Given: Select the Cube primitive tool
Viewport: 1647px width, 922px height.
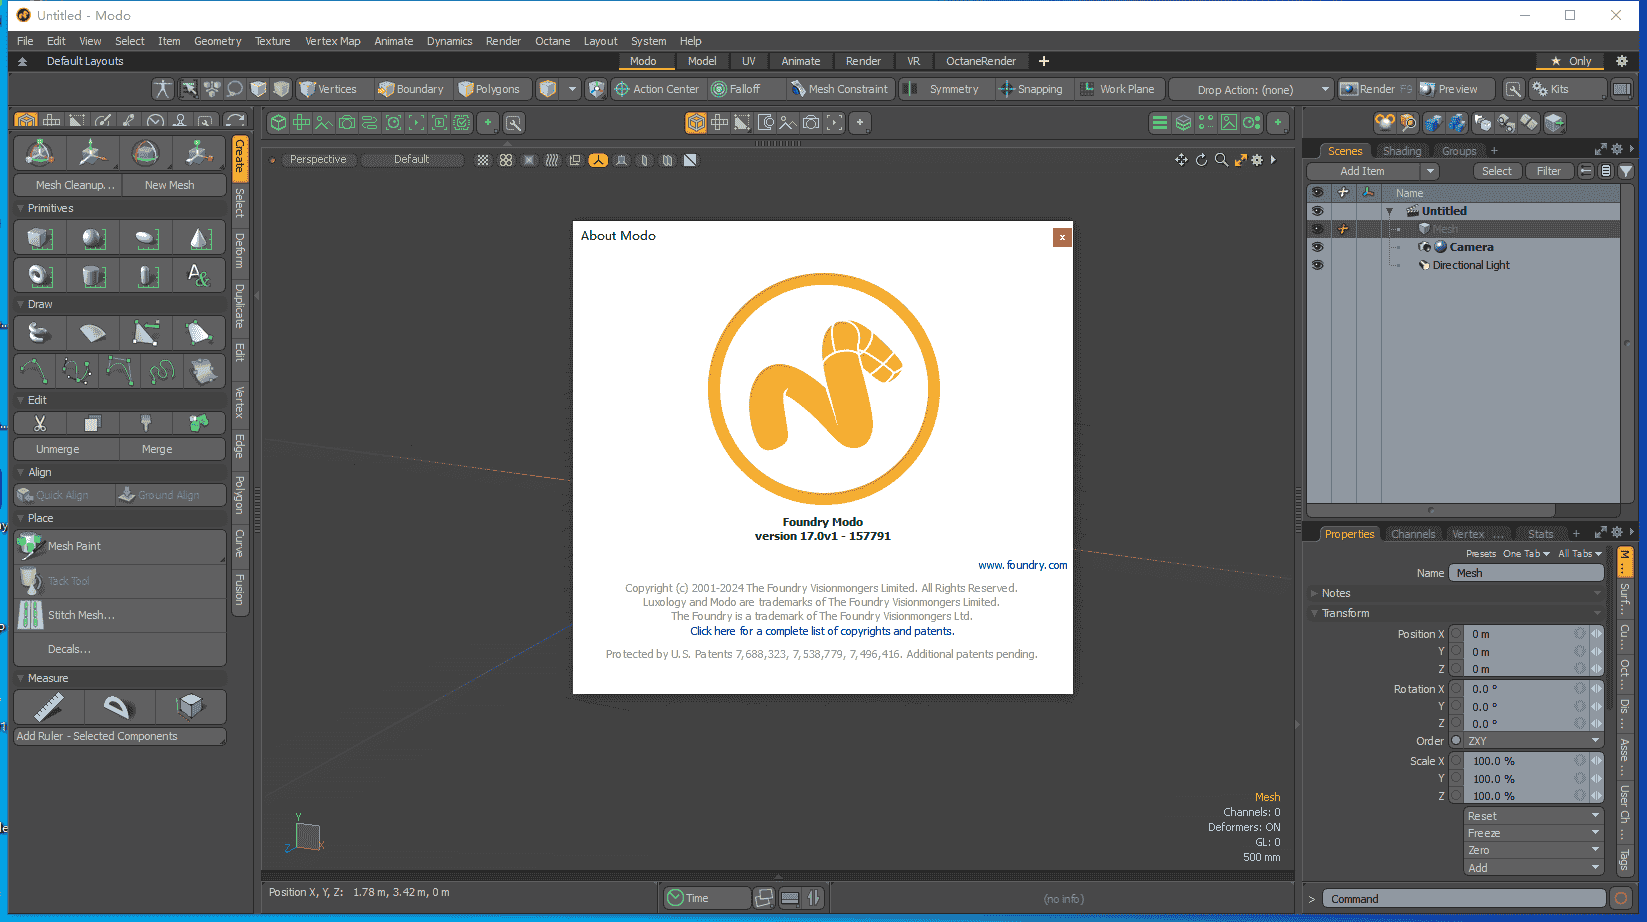Looking at the screenshot, I should pyautogui.click(x=37, y=237).
